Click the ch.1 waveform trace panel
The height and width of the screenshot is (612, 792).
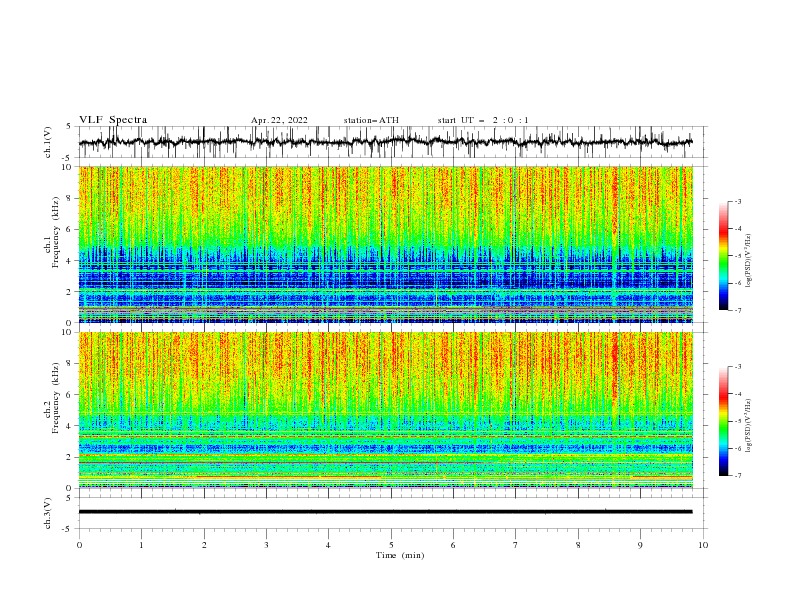click(393, 142)
